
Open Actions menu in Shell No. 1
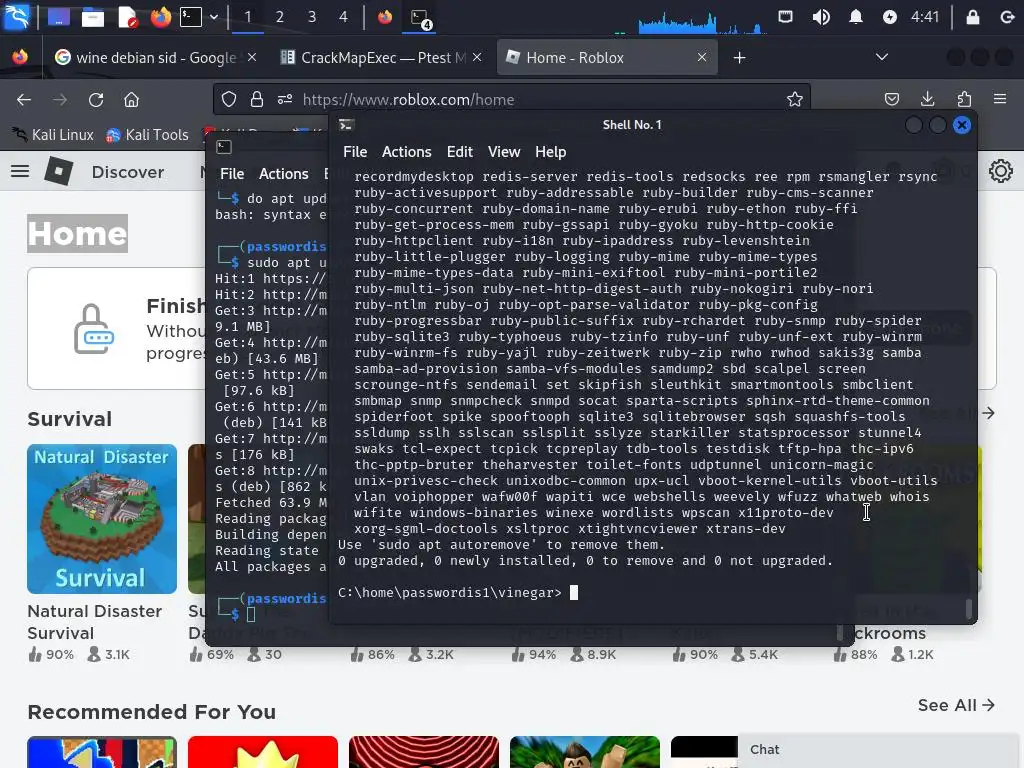click(407, 152)
